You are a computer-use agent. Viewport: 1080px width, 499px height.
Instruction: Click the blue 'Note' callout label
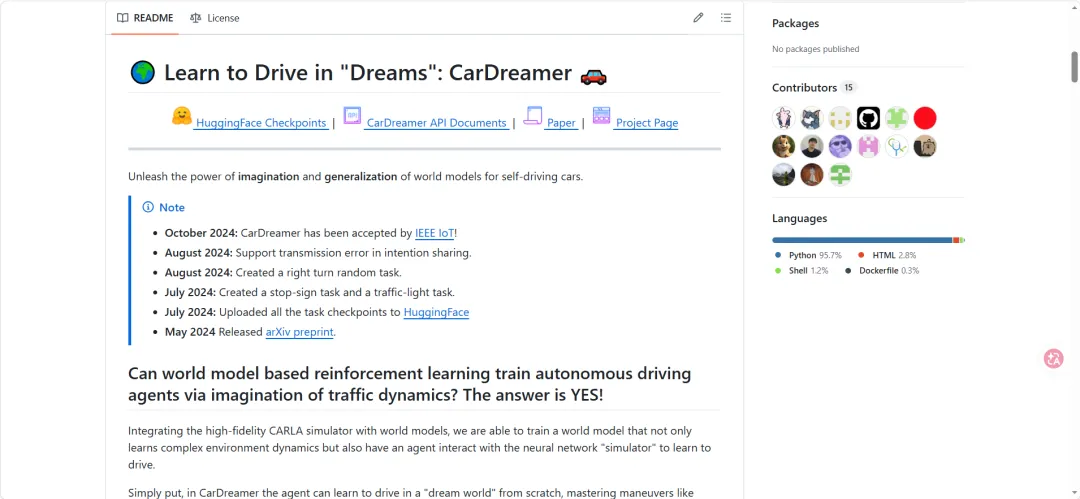pos(172,207)
